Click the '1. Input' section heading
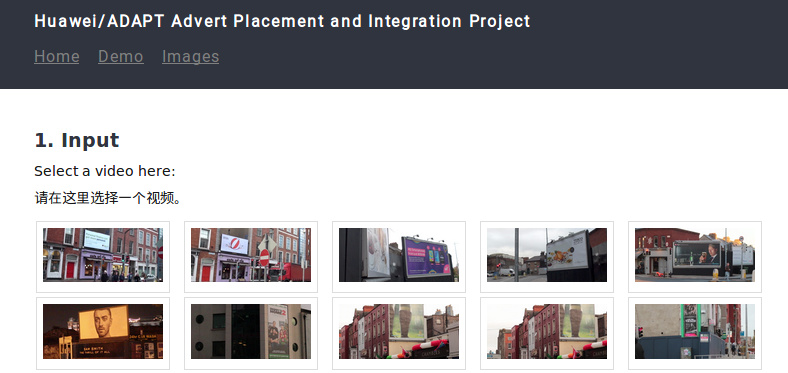The width and height of the screenshot is (788, 373). click(x=77, y=140)
